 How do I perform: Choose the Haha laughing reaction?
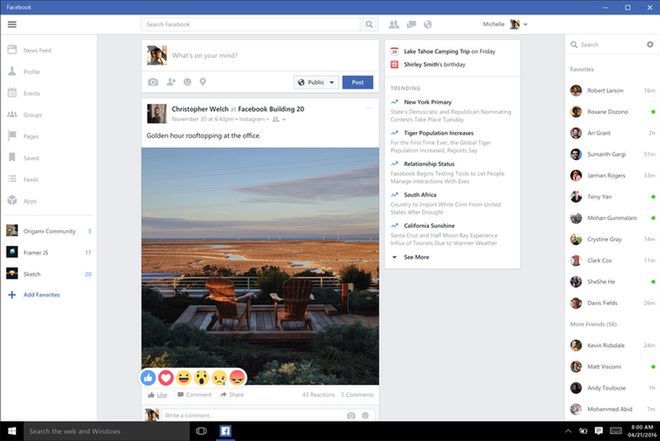coord(184,378)
